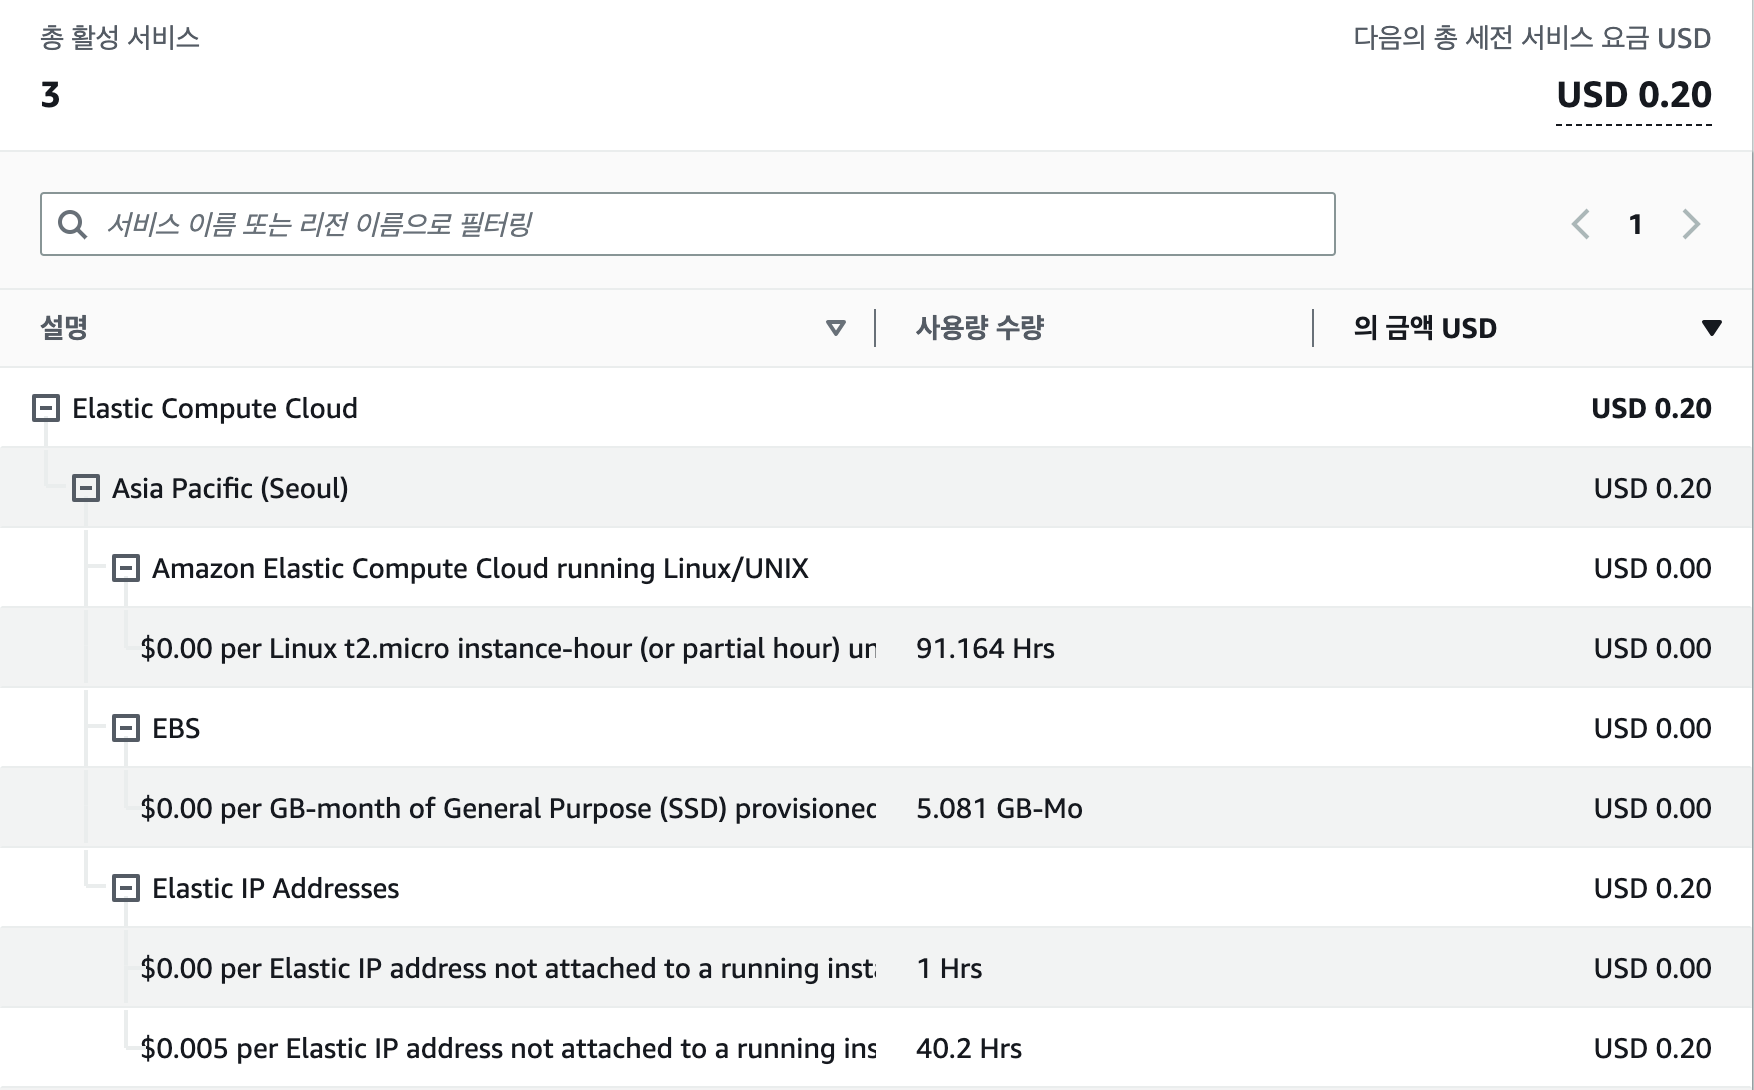Click EBS label text
Image resolution: width=1754 pixels, height=1090 pixels.
(x=176, y=728)
